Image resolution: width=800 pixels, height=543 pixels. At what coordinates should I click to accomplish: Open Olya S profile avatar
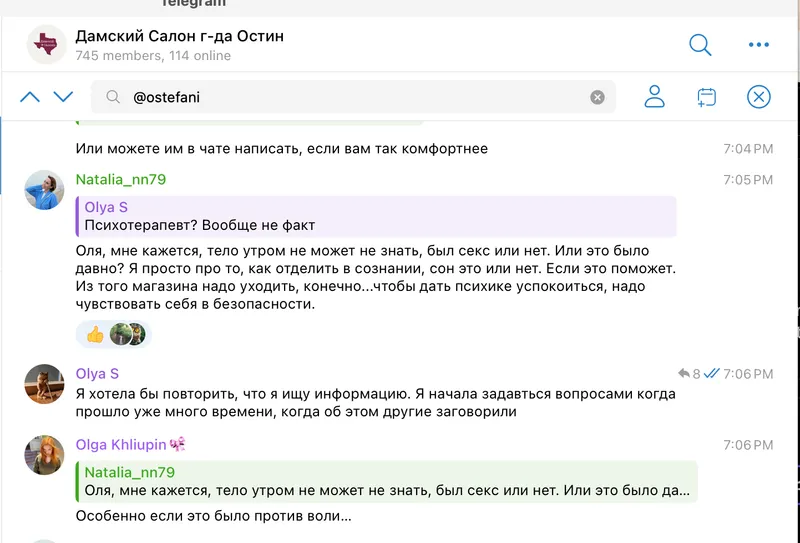pos(44,384)
